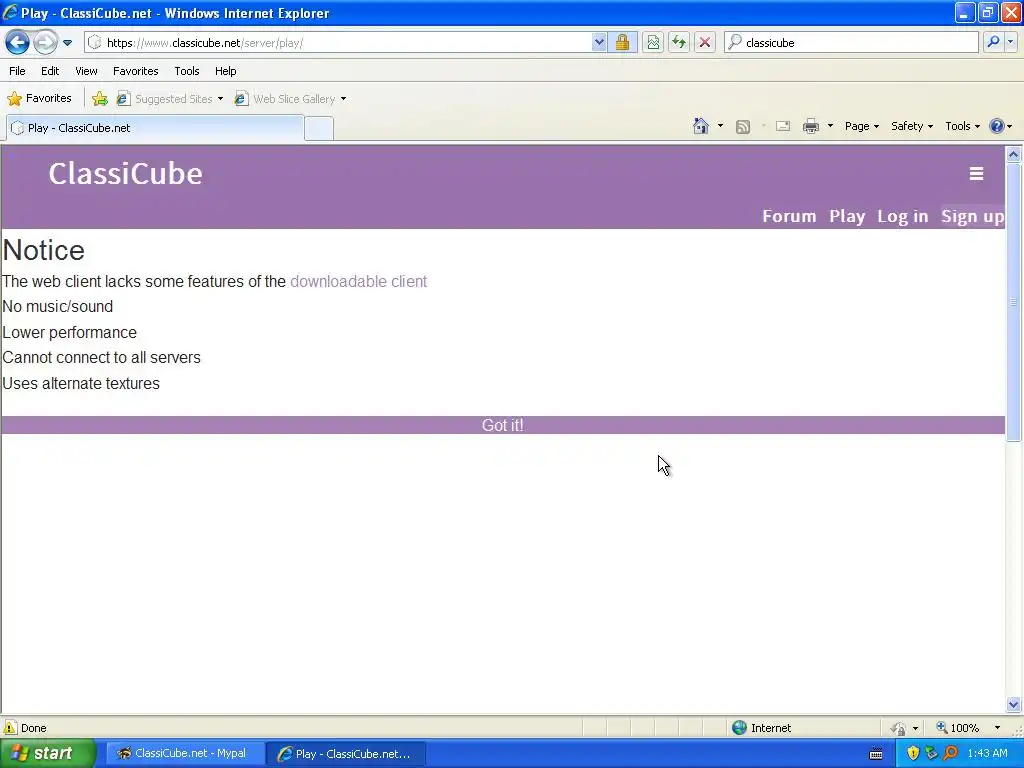Viewport: 1024px width, 768px height.
Task: Click the Print icon
Action: [x=810, y=126]
